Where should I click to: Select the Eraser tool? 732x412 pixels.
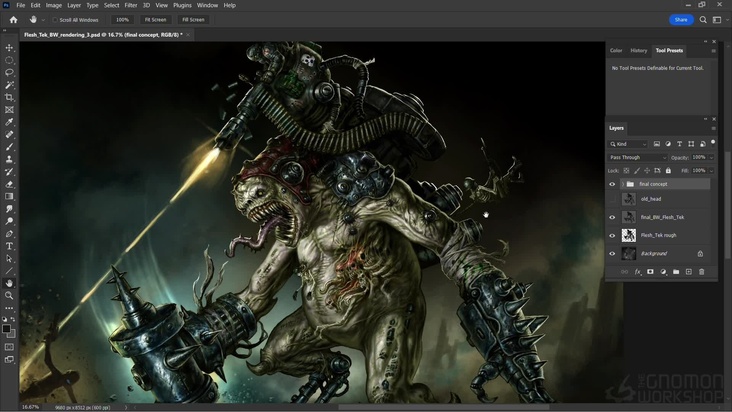pyautogui.click(x=9, y=184)
